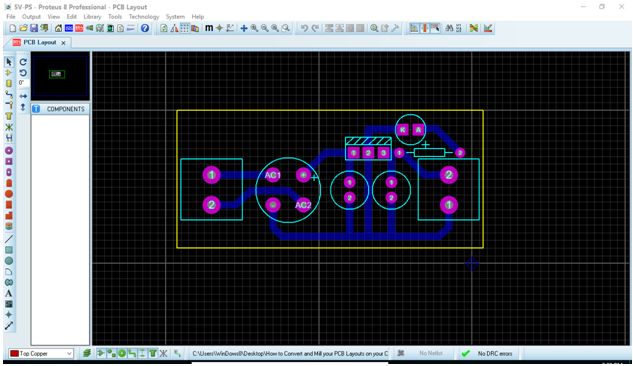The image size is (633, 366).
Task: Open the Output menu
Action: [31, 17]
